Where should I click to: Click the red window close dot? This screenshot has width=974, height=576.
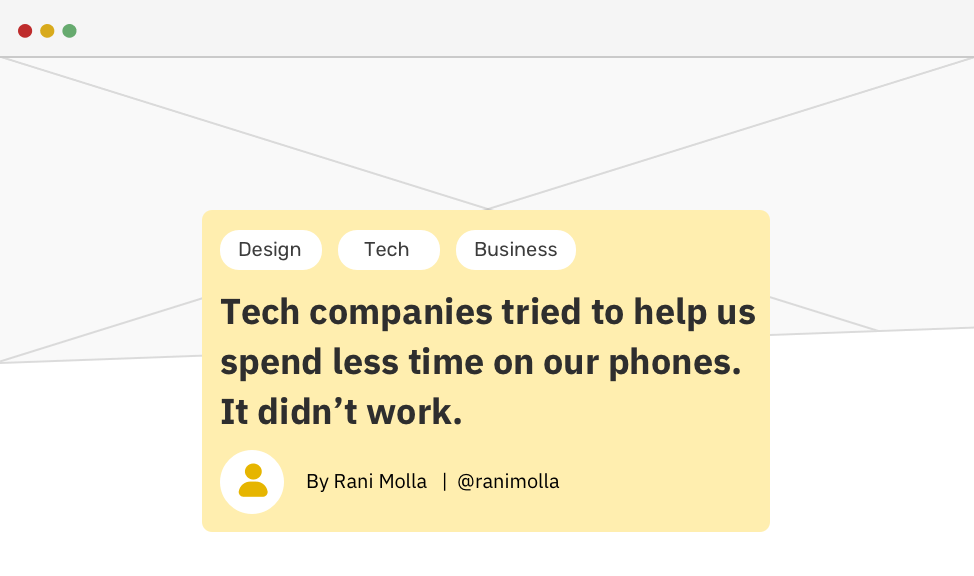tap(25, 31)
